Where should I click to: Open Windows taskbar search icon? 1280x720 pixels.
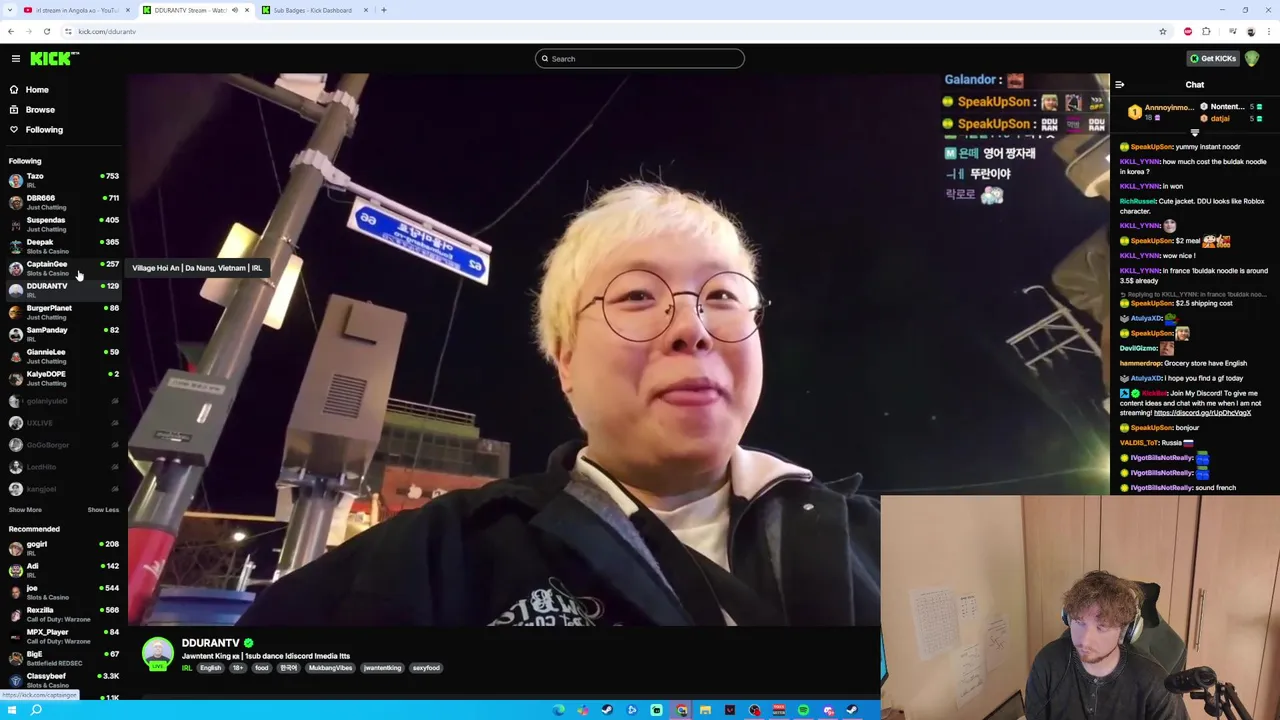coord(36,710)
